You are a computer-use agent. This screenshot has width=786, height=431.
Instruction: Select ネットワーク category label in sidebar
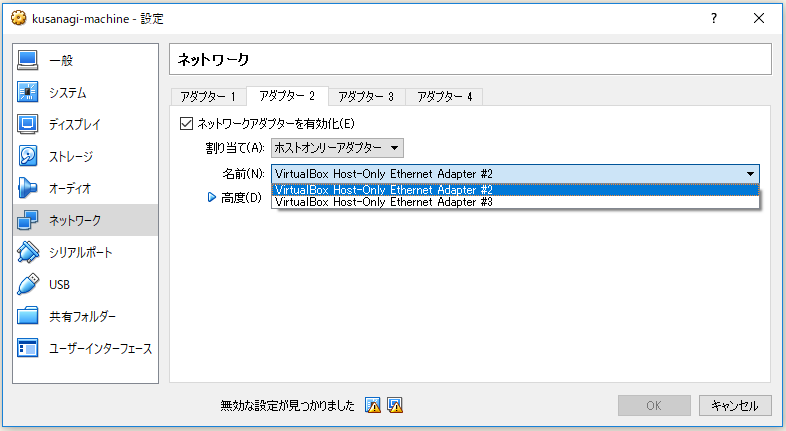(x=75, y=221)
